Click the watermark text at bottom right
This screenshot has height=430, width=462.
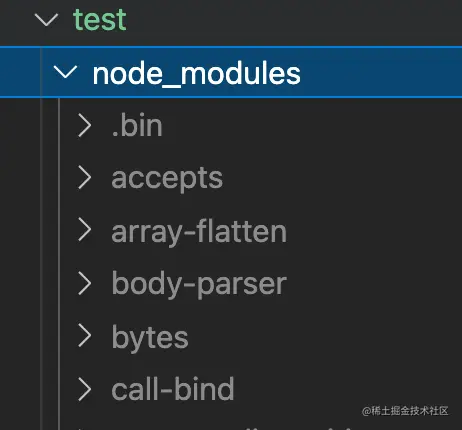(x=405, y=411)
